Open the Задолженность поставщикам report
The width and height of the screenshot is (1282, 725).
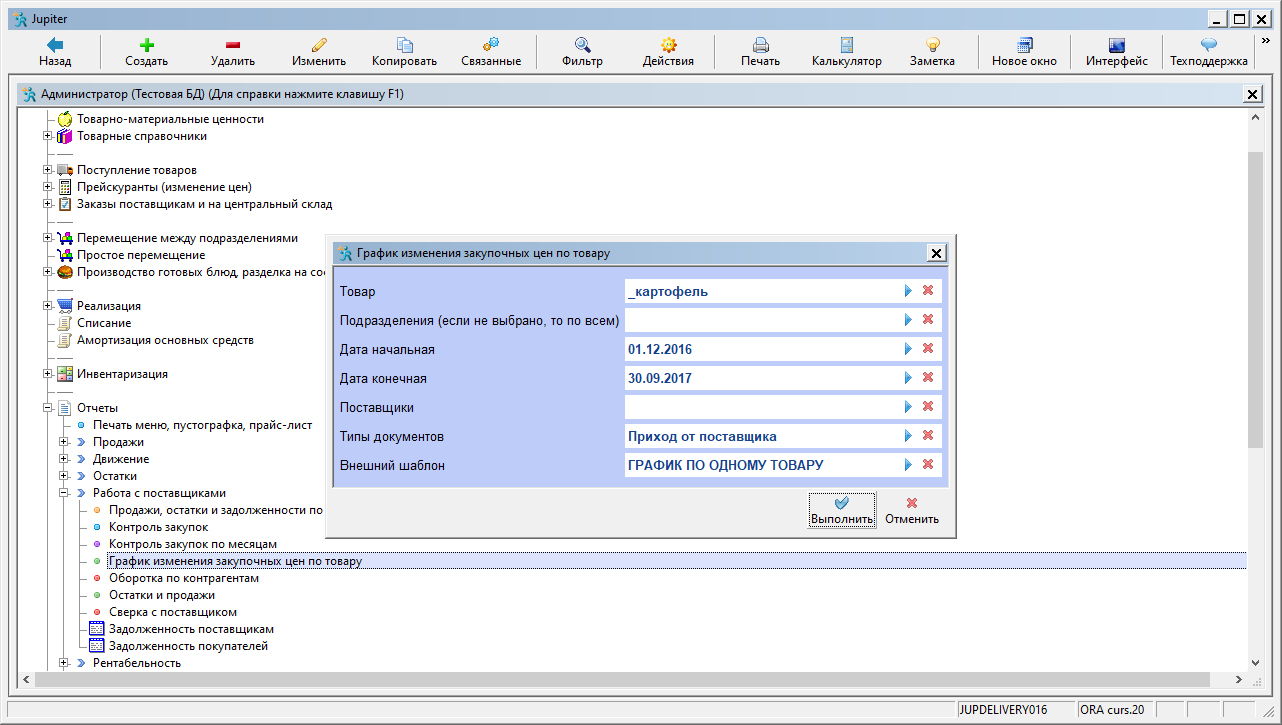(191, 629)
